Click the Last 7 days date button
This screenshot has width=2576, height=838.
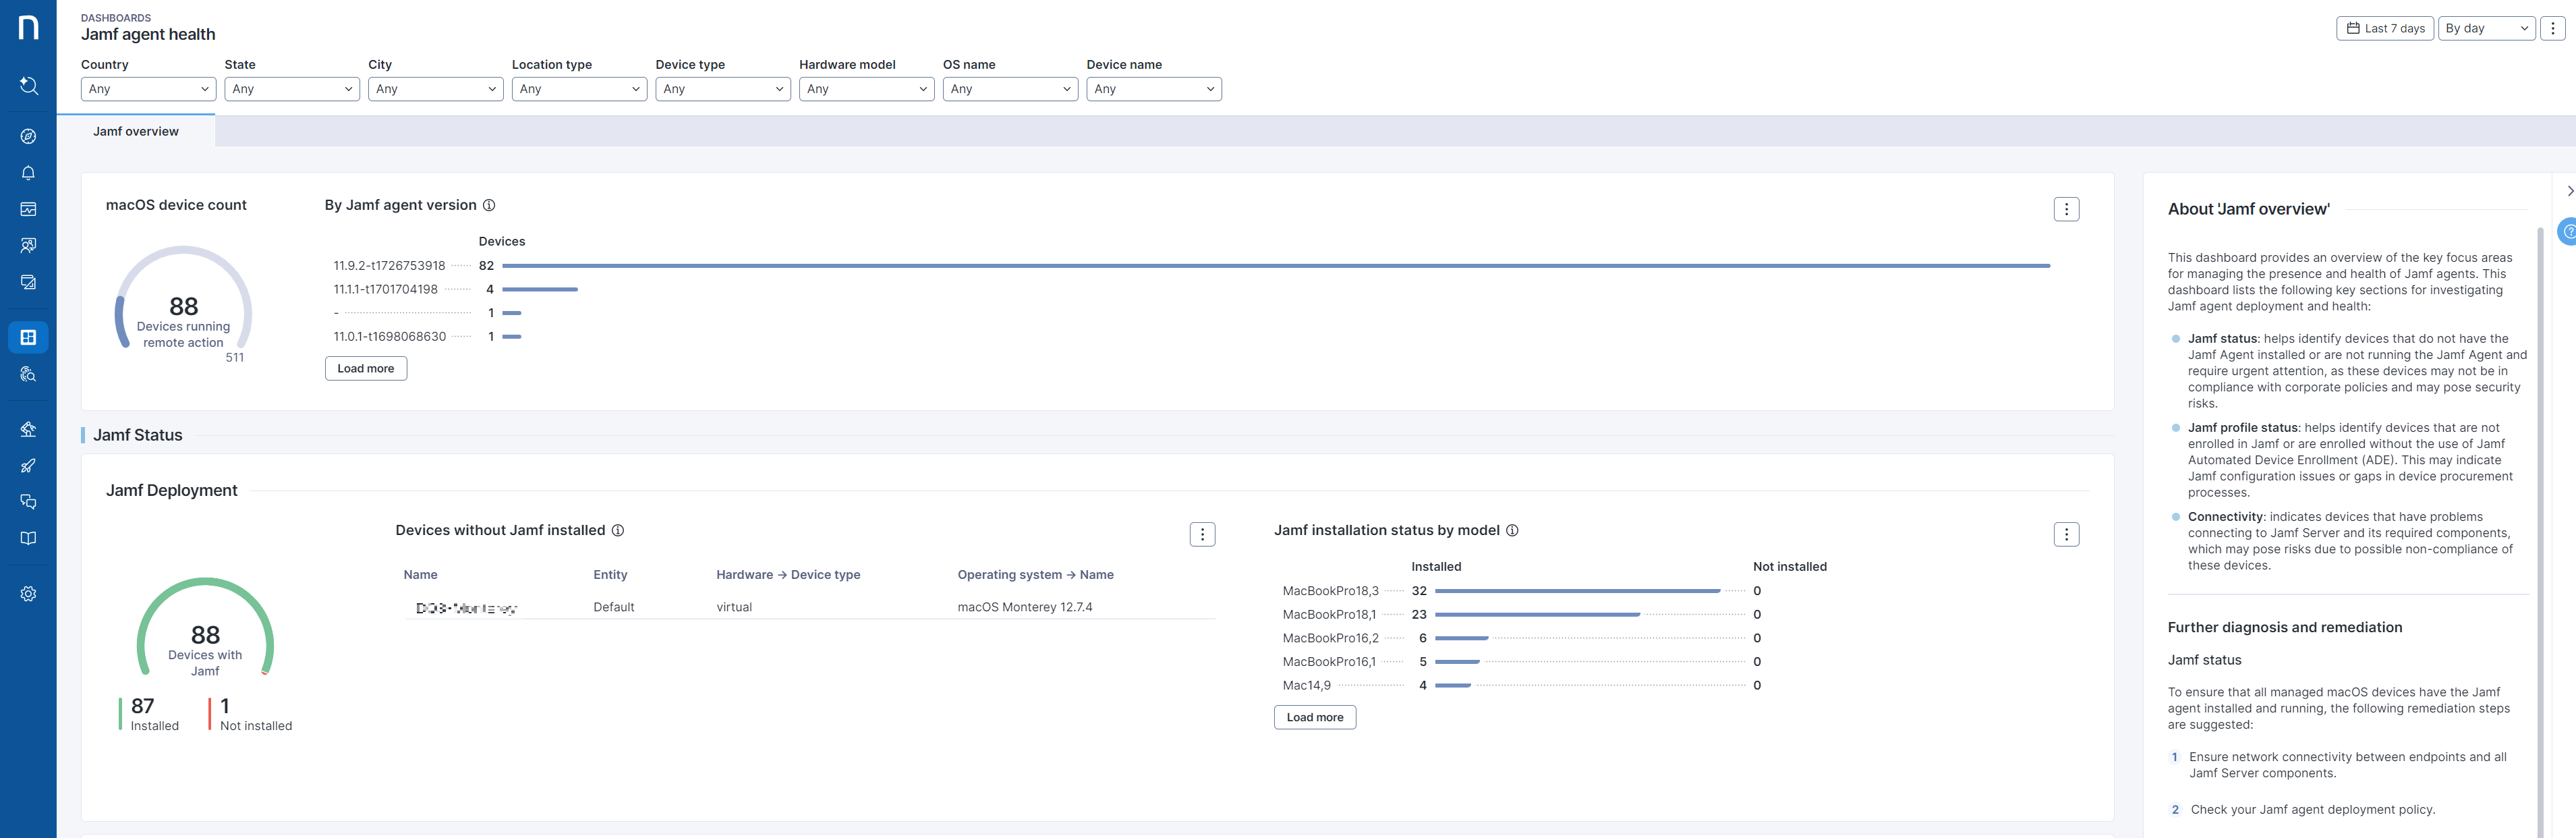pos(2385,28)
